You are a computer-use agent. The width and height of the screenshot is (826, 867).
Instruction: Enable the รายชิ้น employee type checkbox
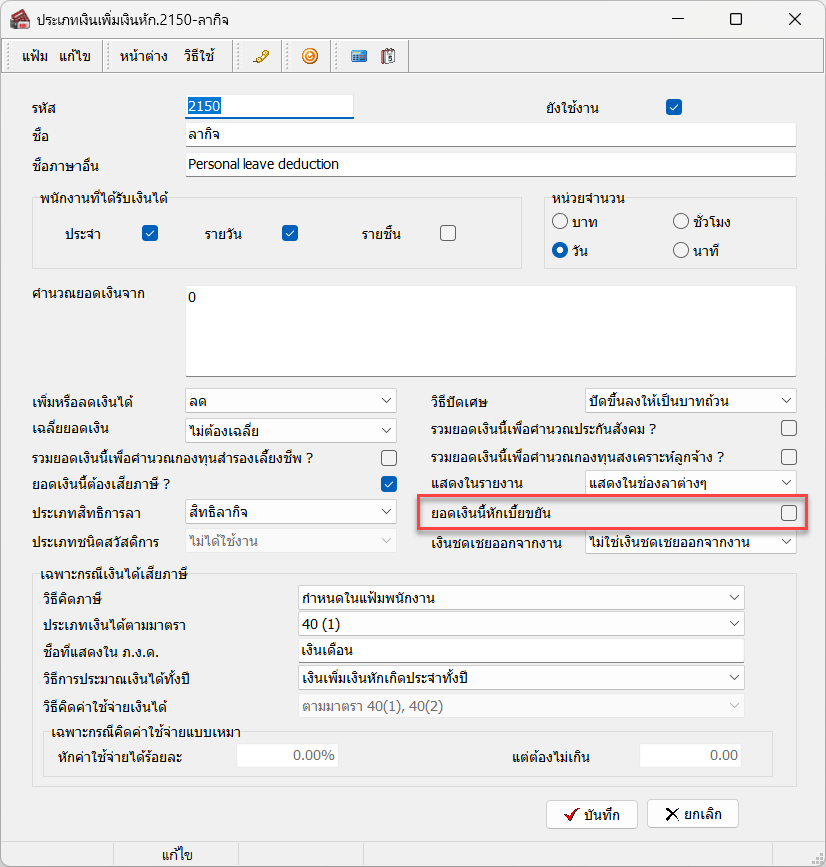point(448,233)
